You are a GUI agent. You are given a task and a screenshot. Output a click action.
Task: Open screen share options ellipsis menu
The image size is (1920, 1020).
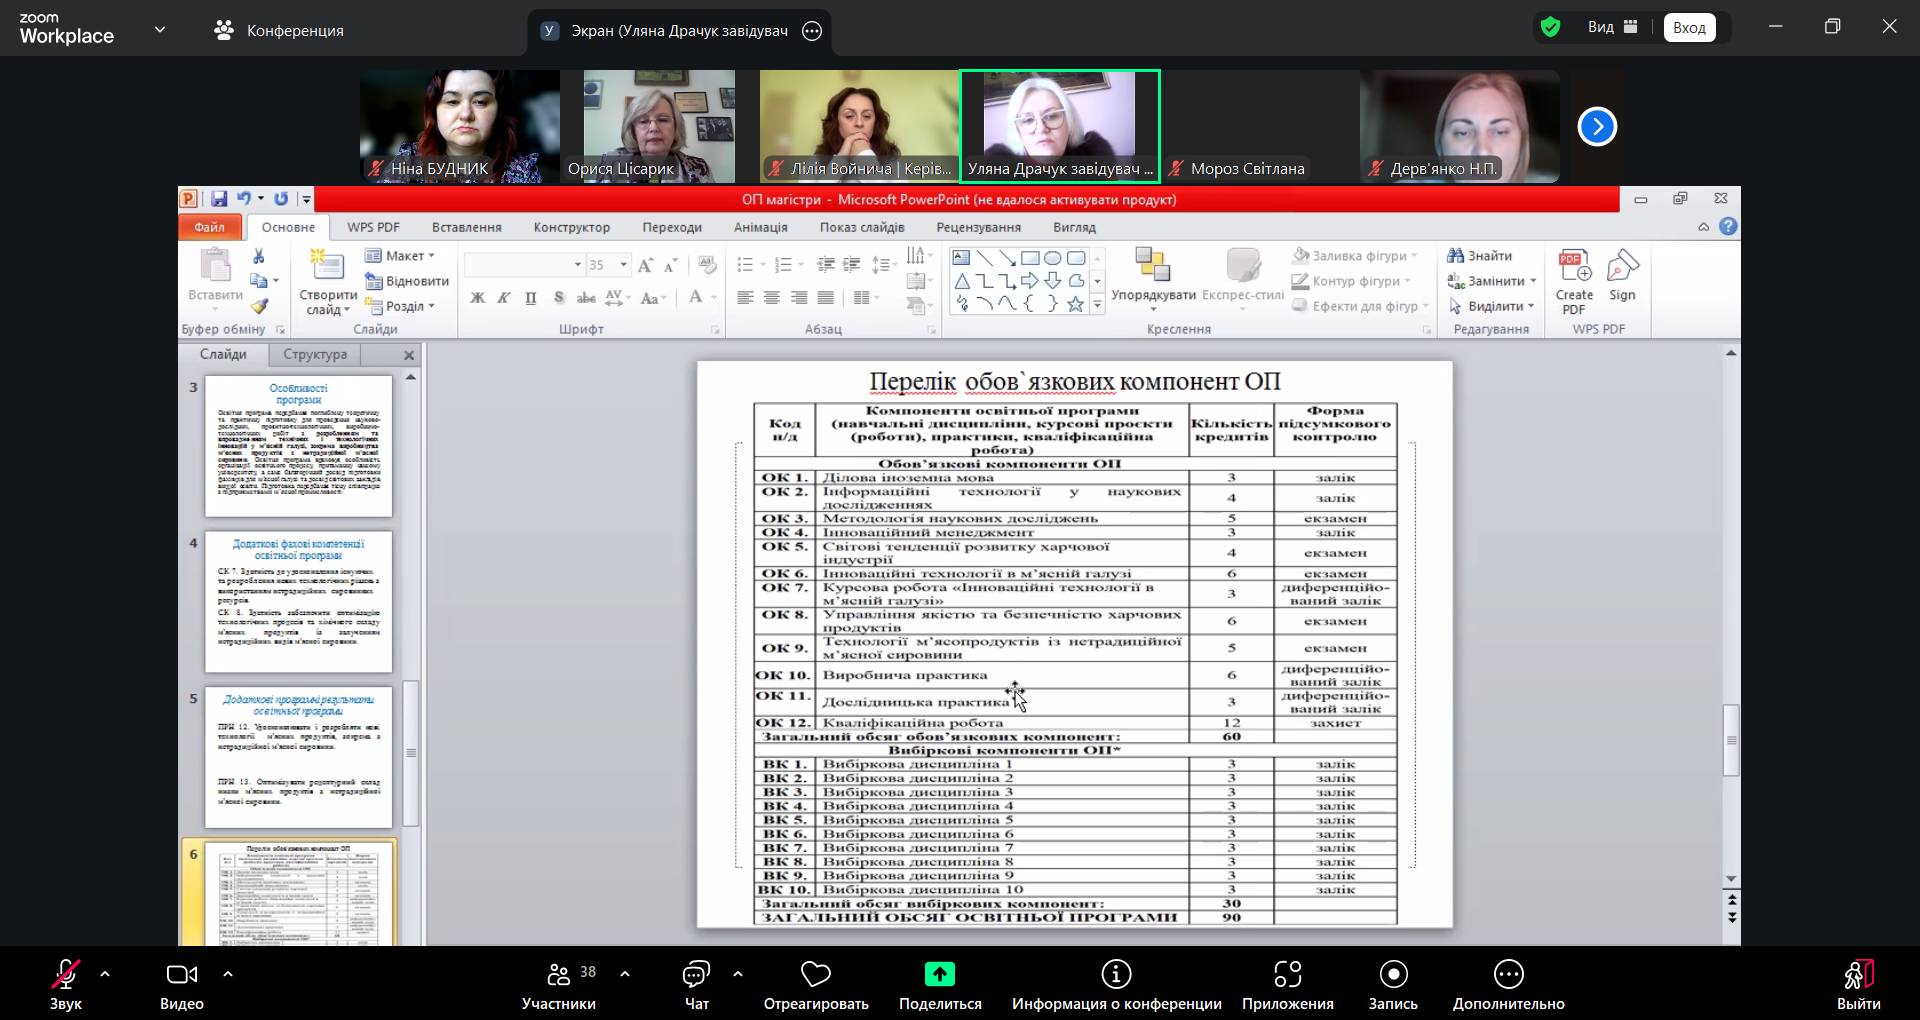[x=812, y=31]
